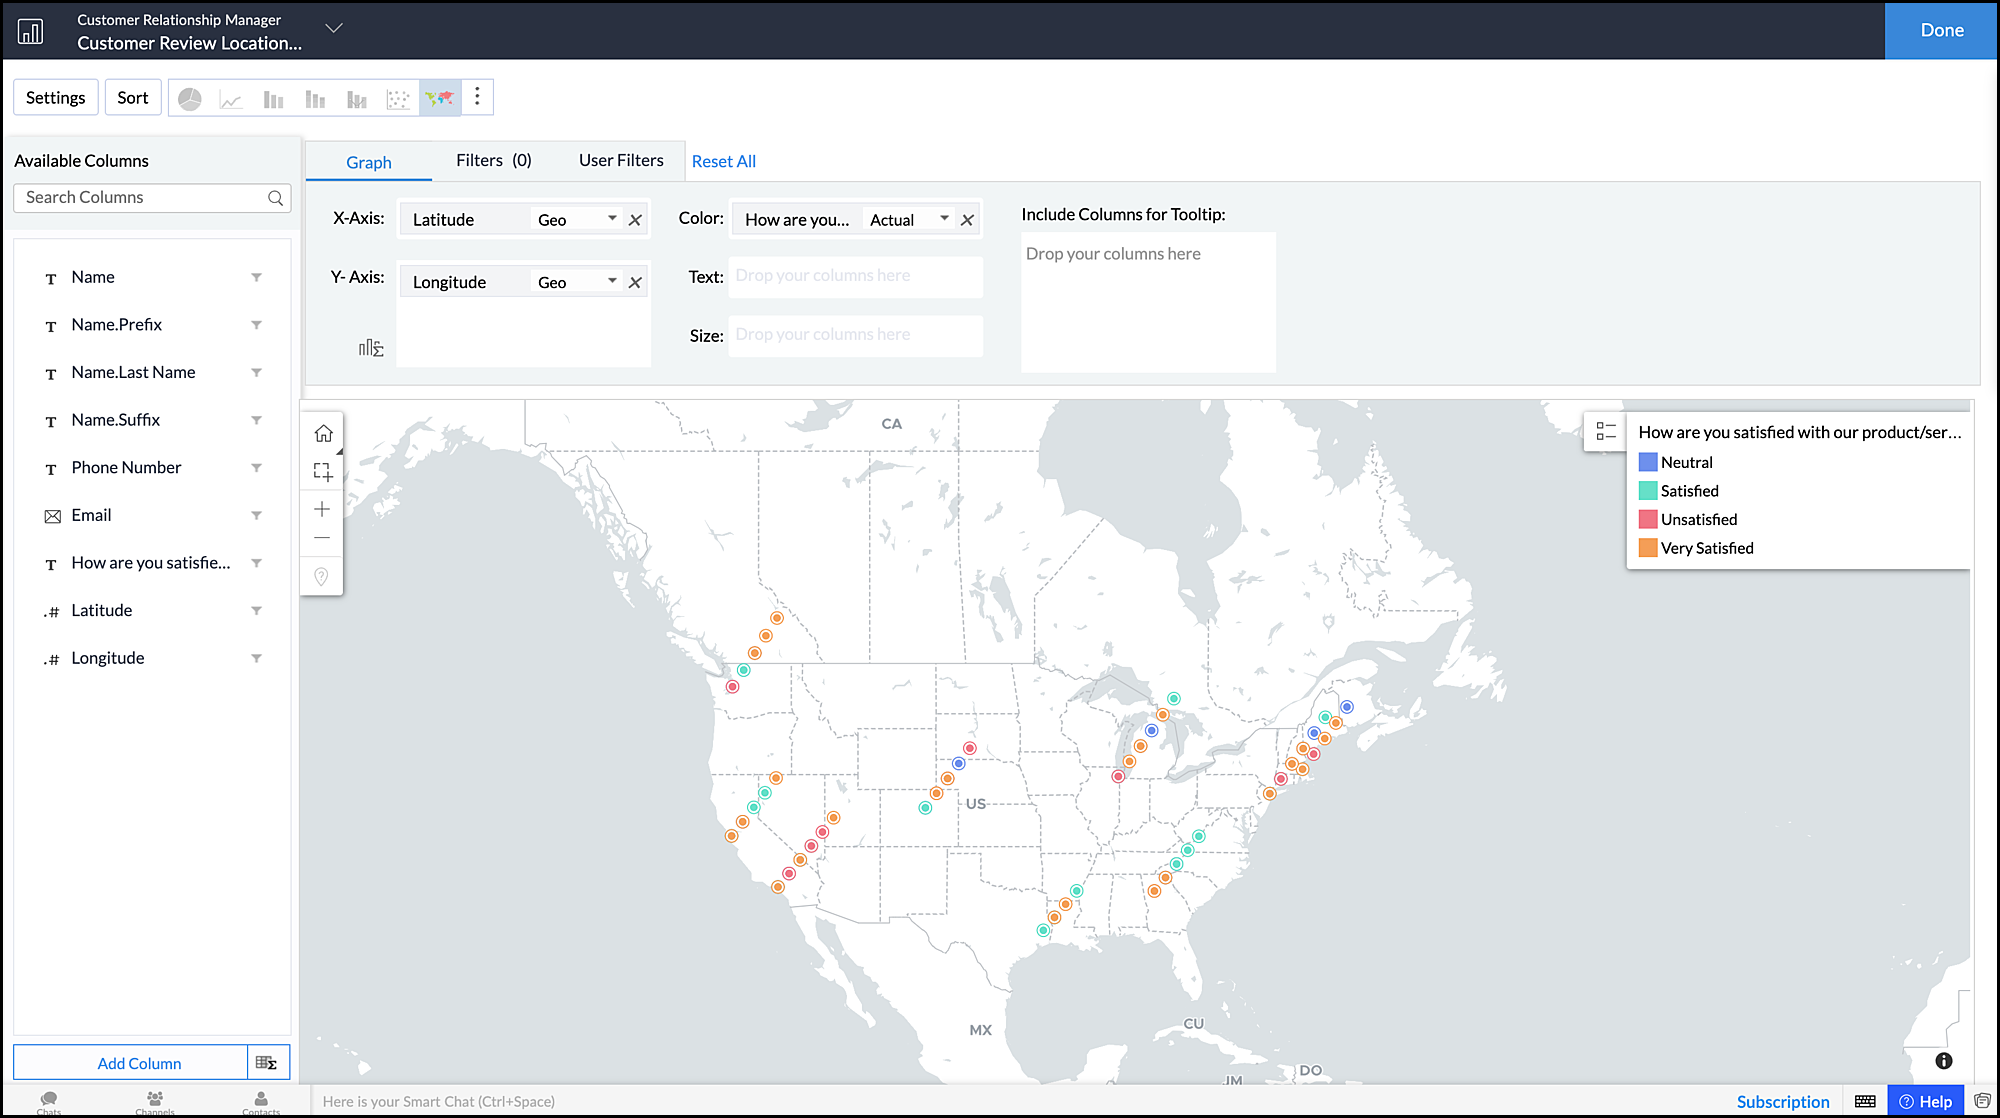Activate the map area selection tool

(x=322, y=471)
